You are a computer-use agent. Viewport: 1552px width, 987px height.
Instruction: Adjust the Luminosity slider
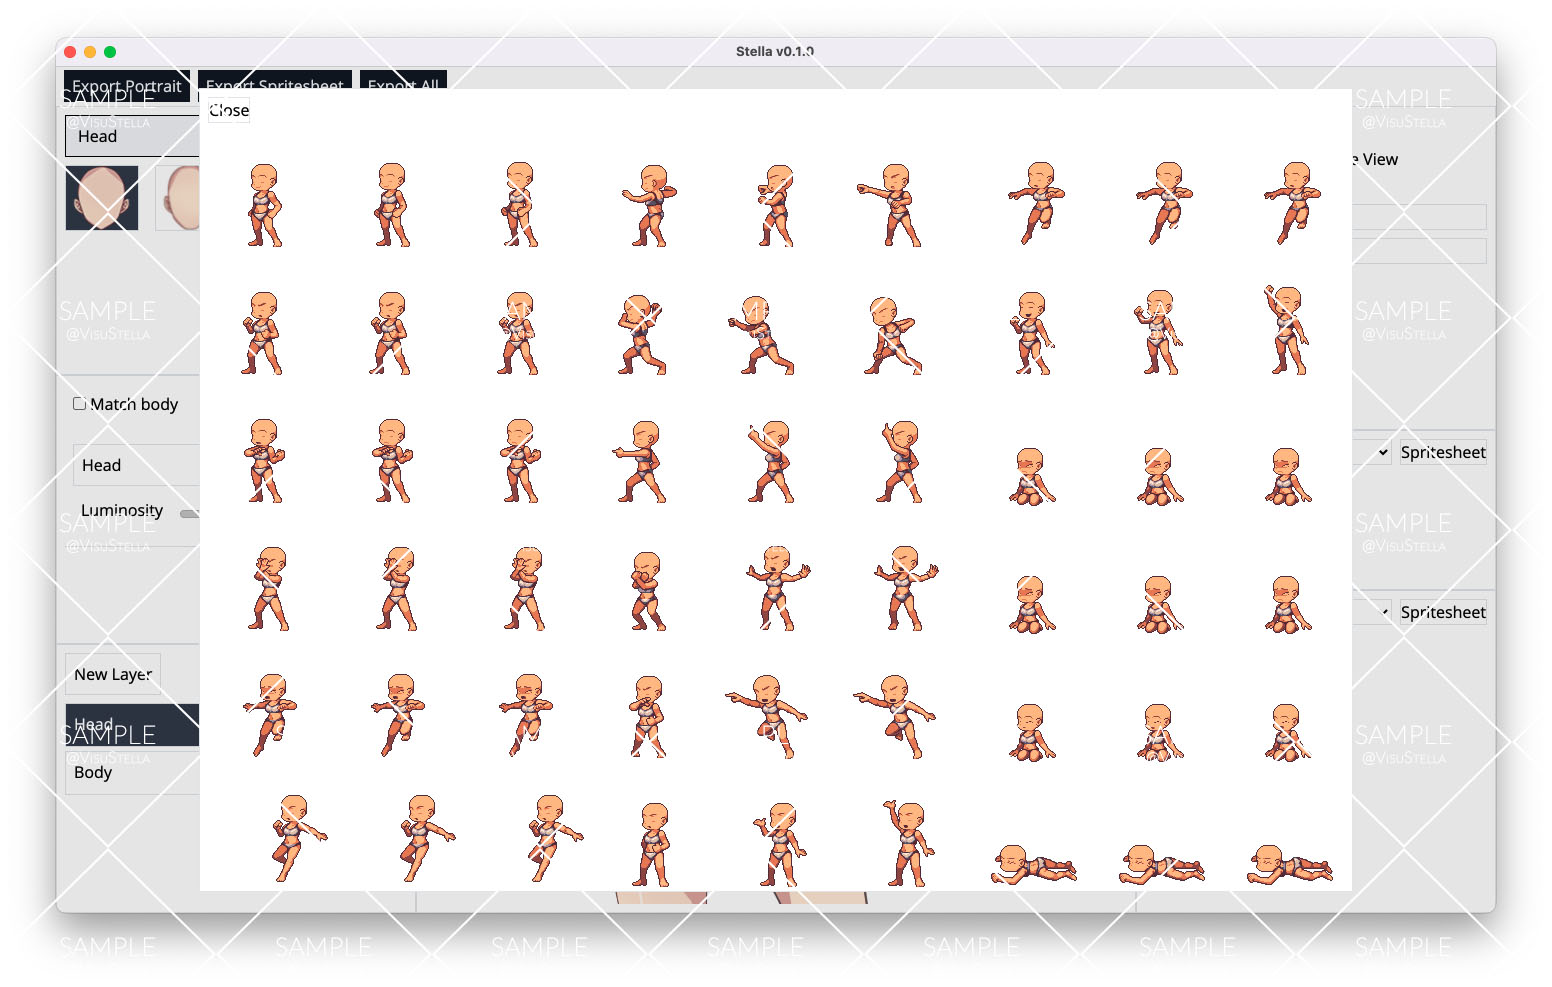click(189, 514)
